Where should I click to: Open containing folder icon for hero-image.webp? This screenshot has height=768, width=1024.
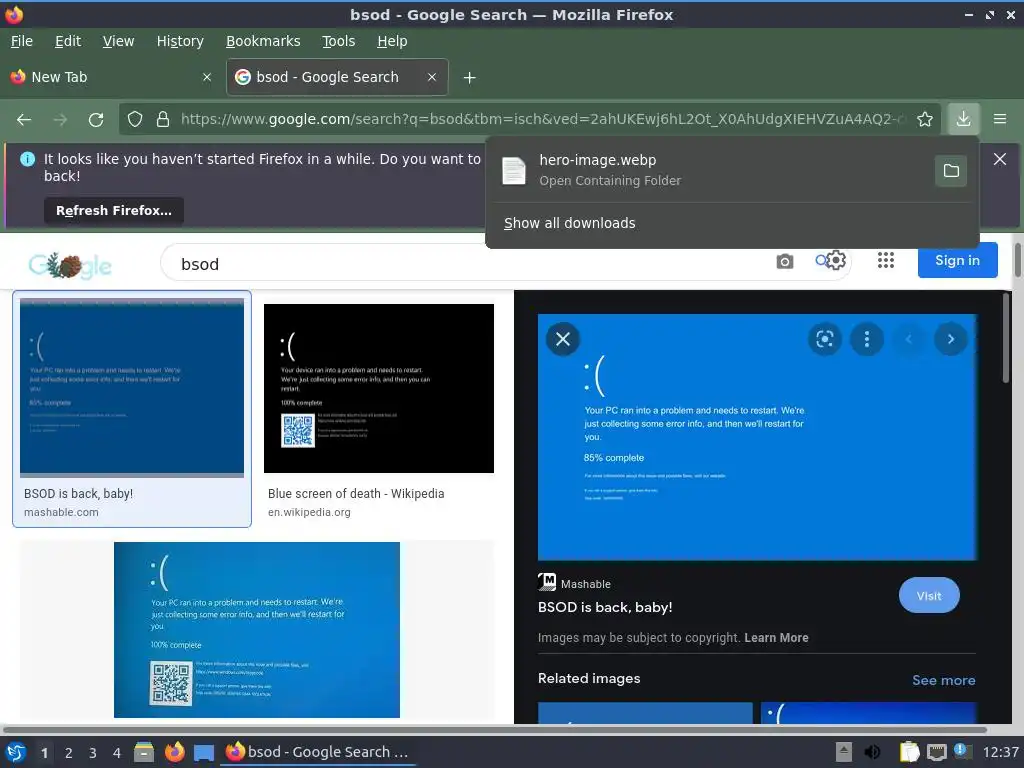coord(951,170)
